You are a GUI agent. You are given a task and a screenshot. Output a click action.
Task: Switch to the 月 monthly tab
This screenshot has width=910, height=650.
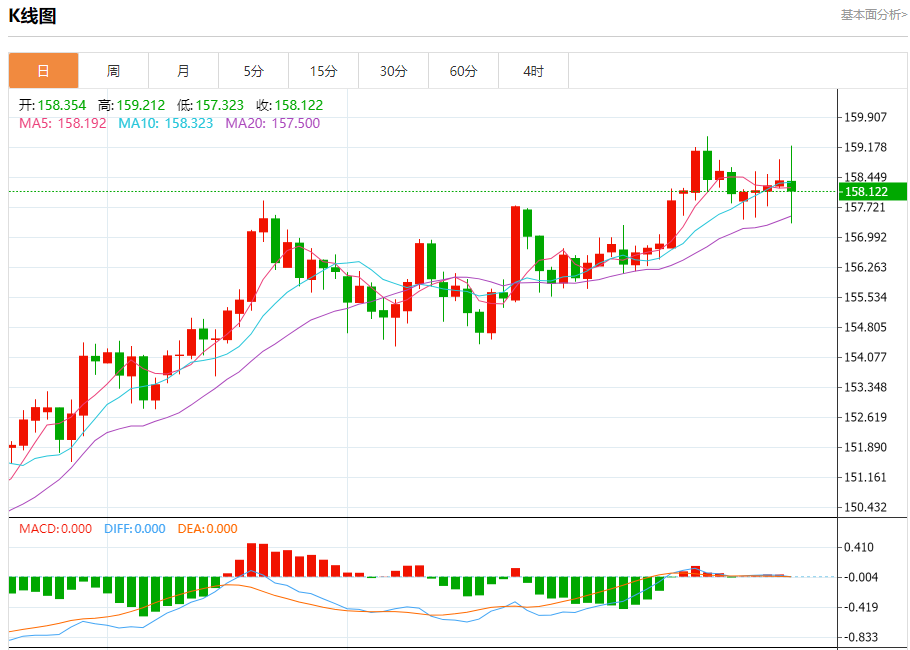tap(183, 71)
